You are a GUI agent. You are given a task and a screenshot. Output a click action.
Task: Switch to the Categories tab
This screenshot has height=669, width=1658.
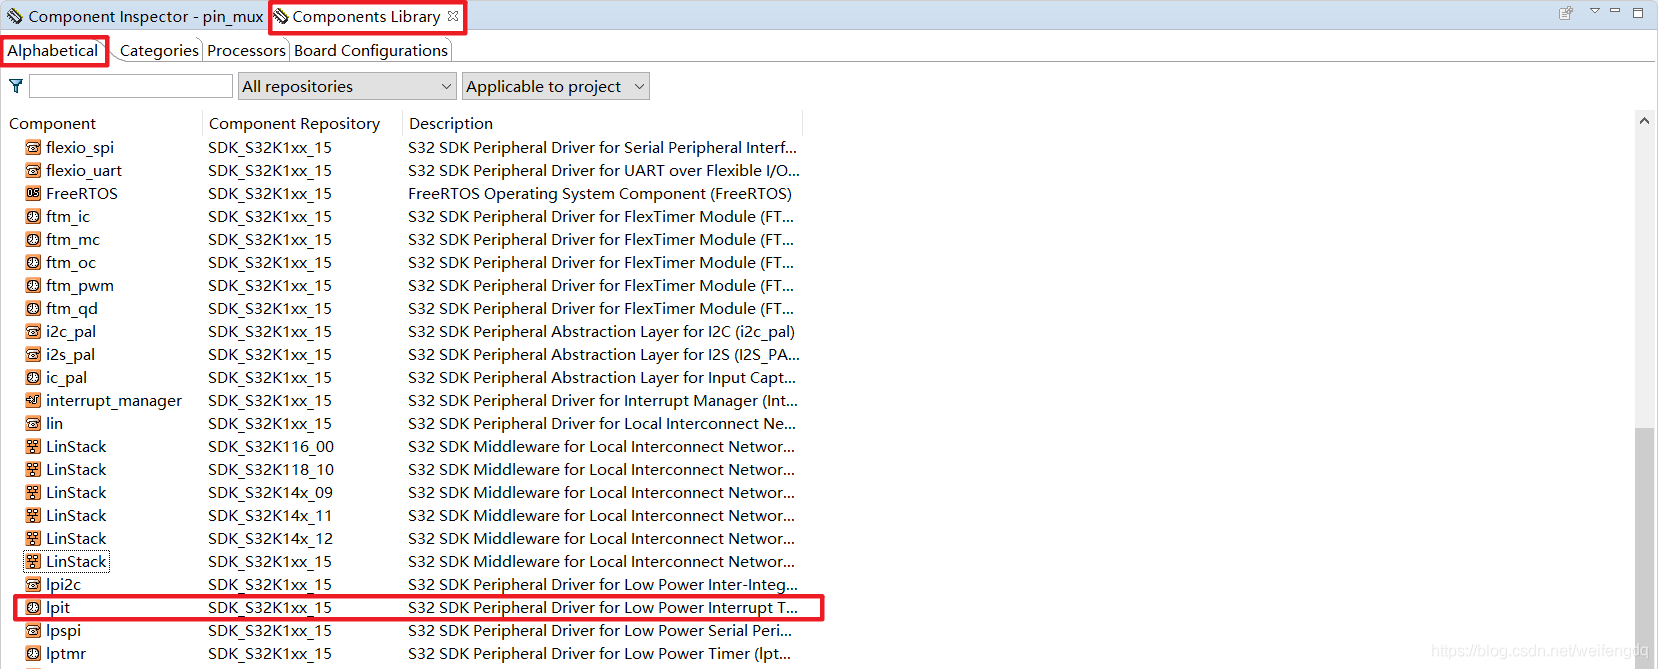(159, 51)
